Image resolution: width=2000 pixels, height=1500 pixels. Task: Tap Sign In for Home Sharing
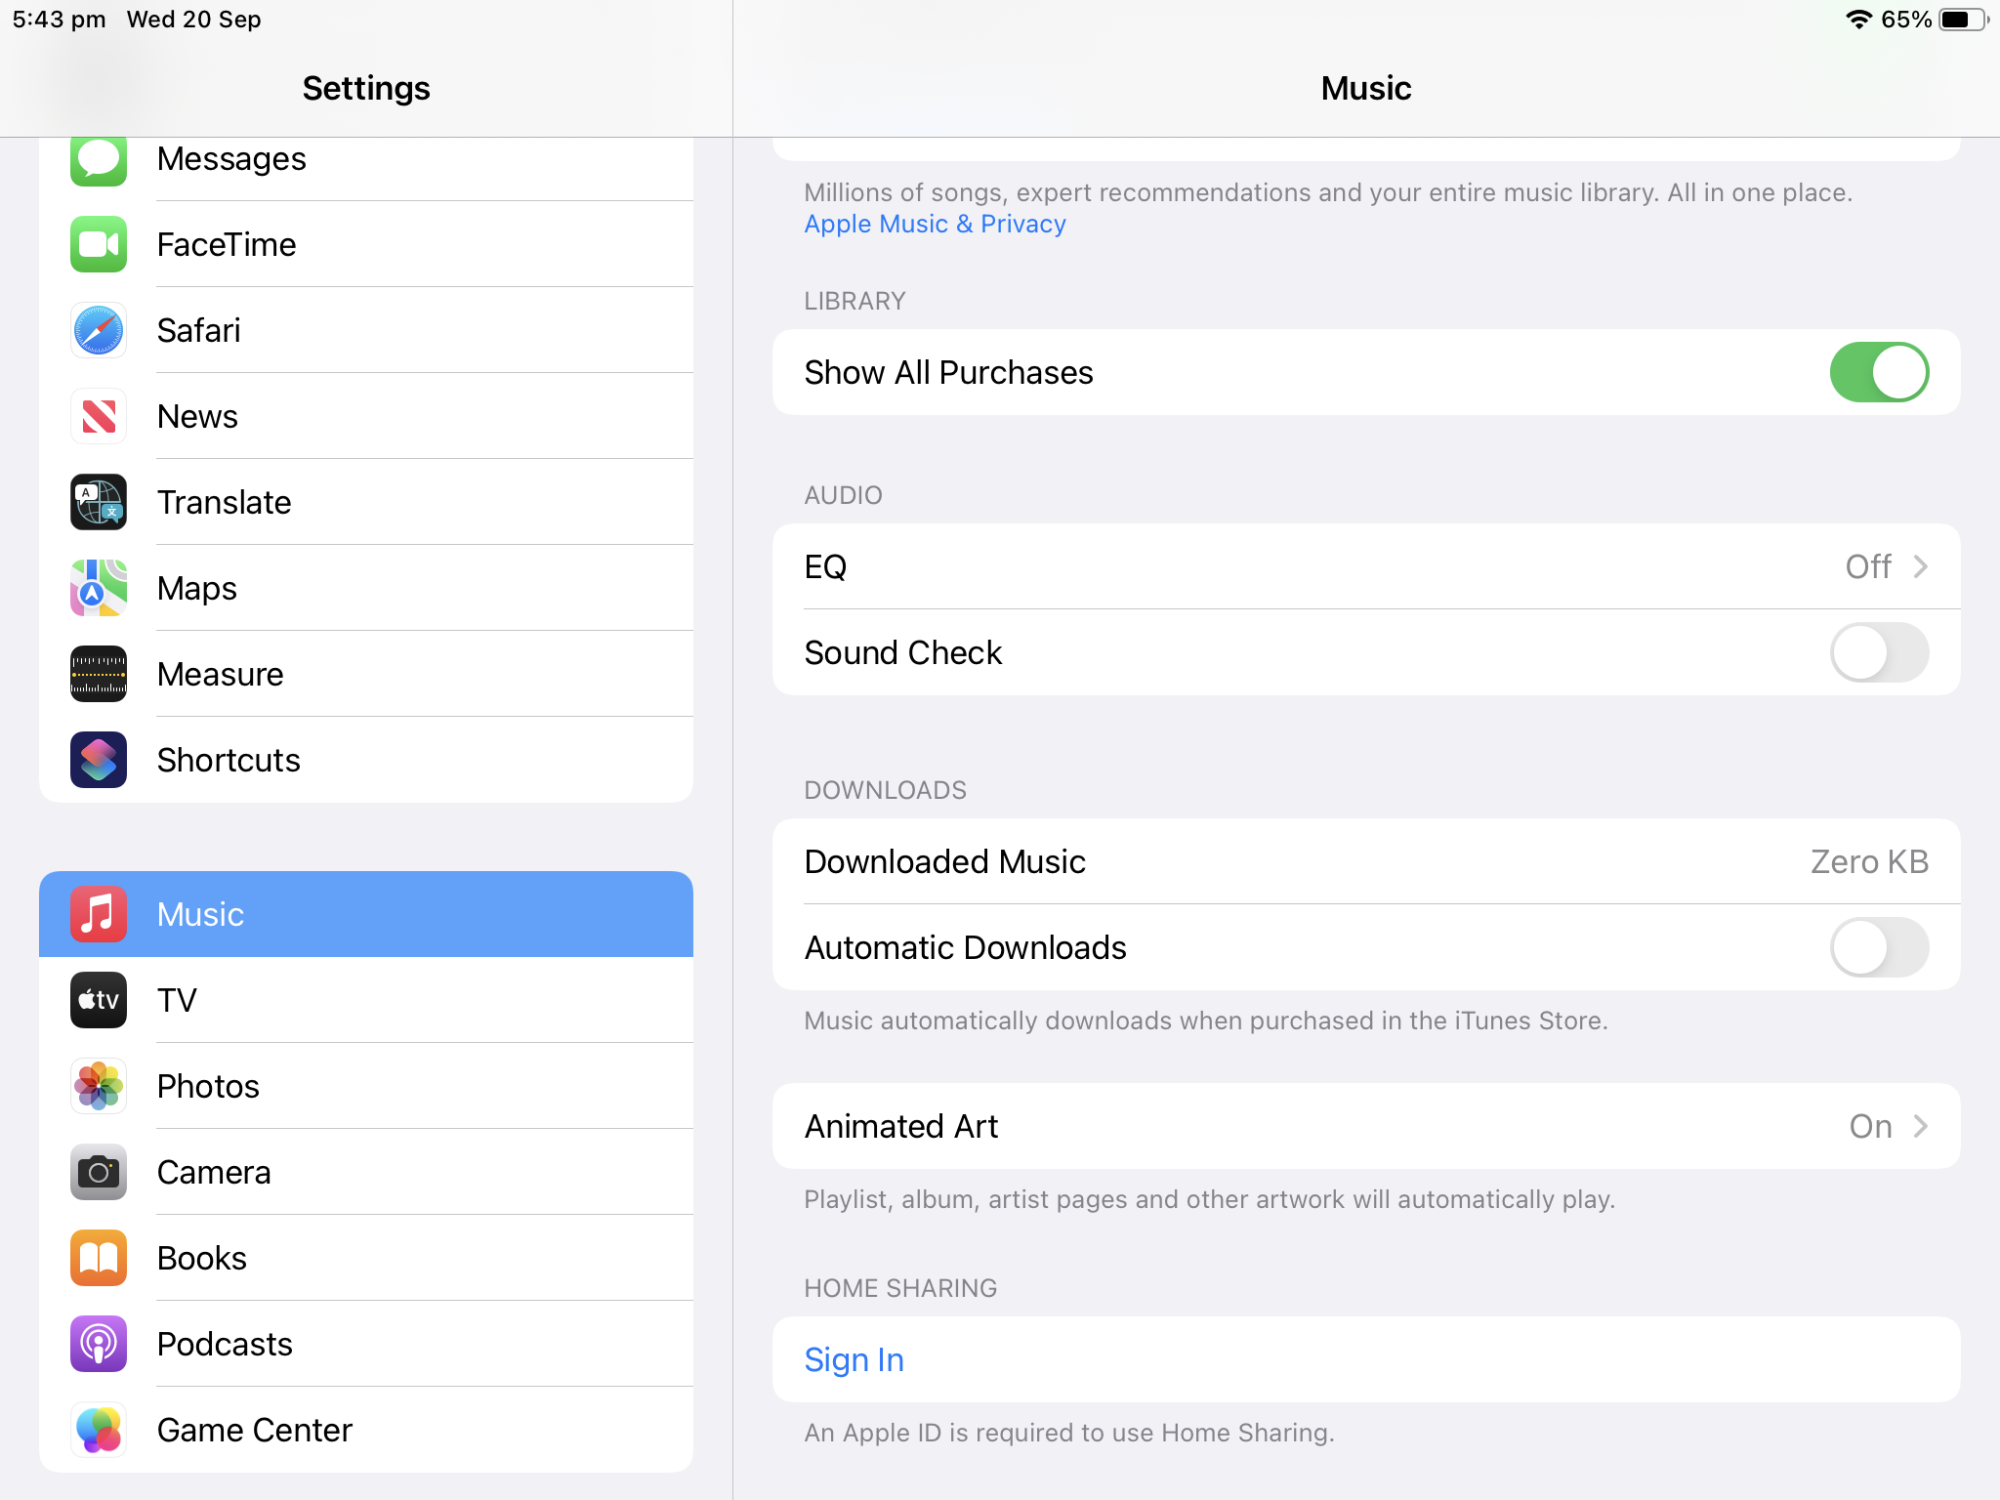point(854,1360)
